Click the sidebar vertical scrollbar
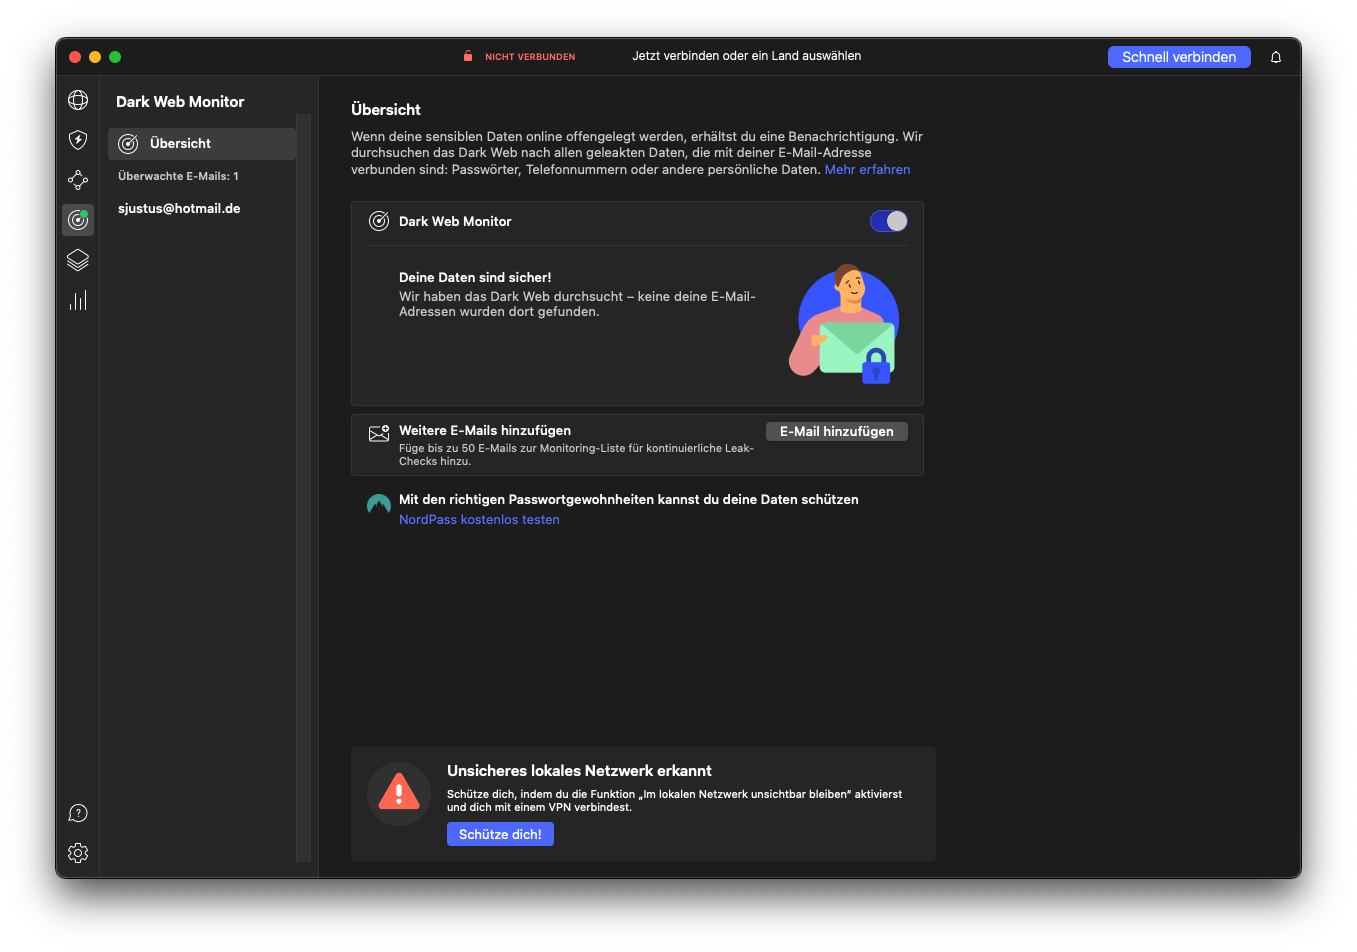 (304, 488)
